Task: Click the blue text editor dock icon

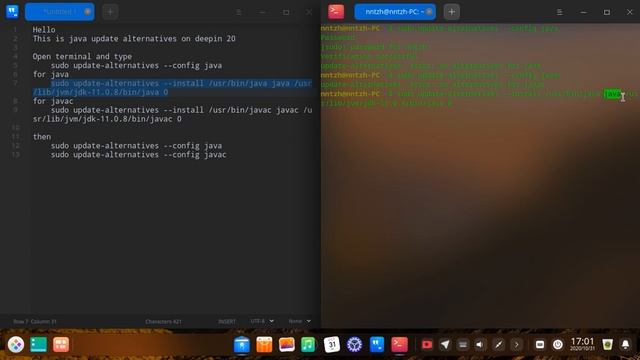Action: [x=377, y=344]
